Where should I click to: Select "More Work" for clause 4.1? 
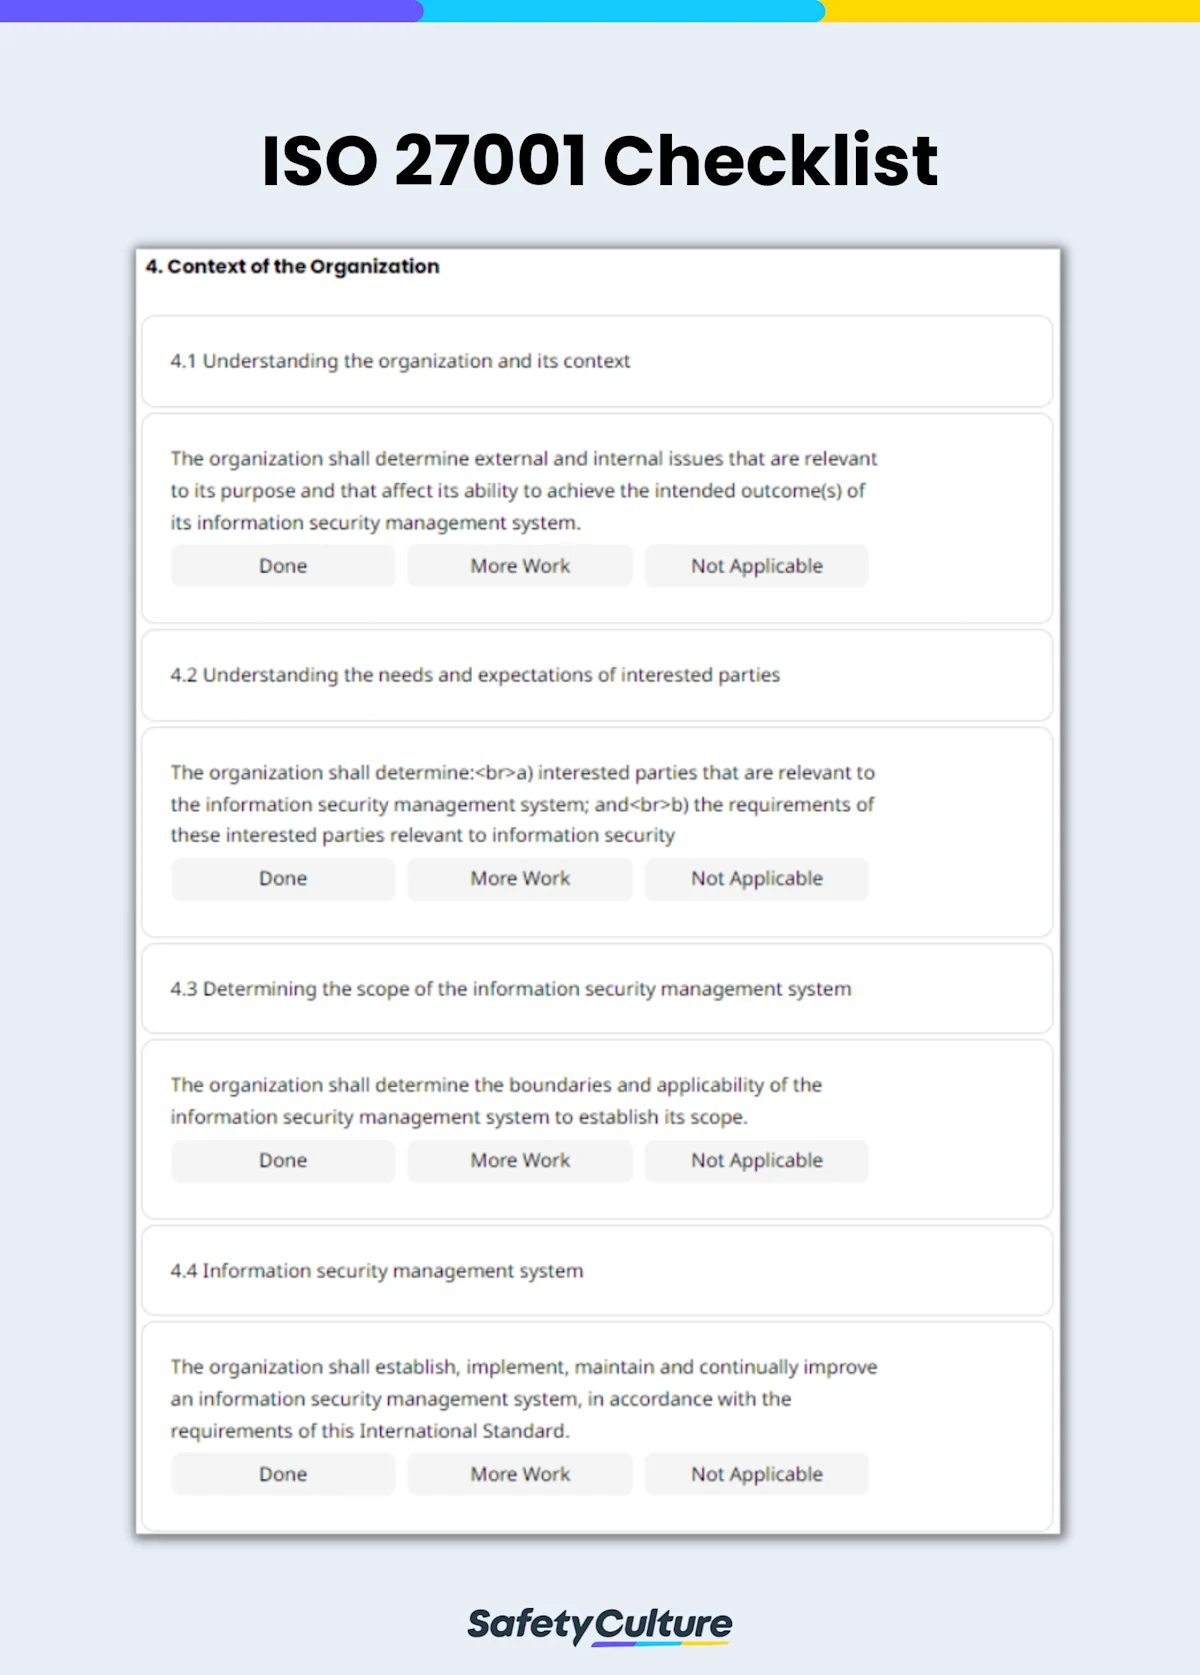click(x=519, y=565)
